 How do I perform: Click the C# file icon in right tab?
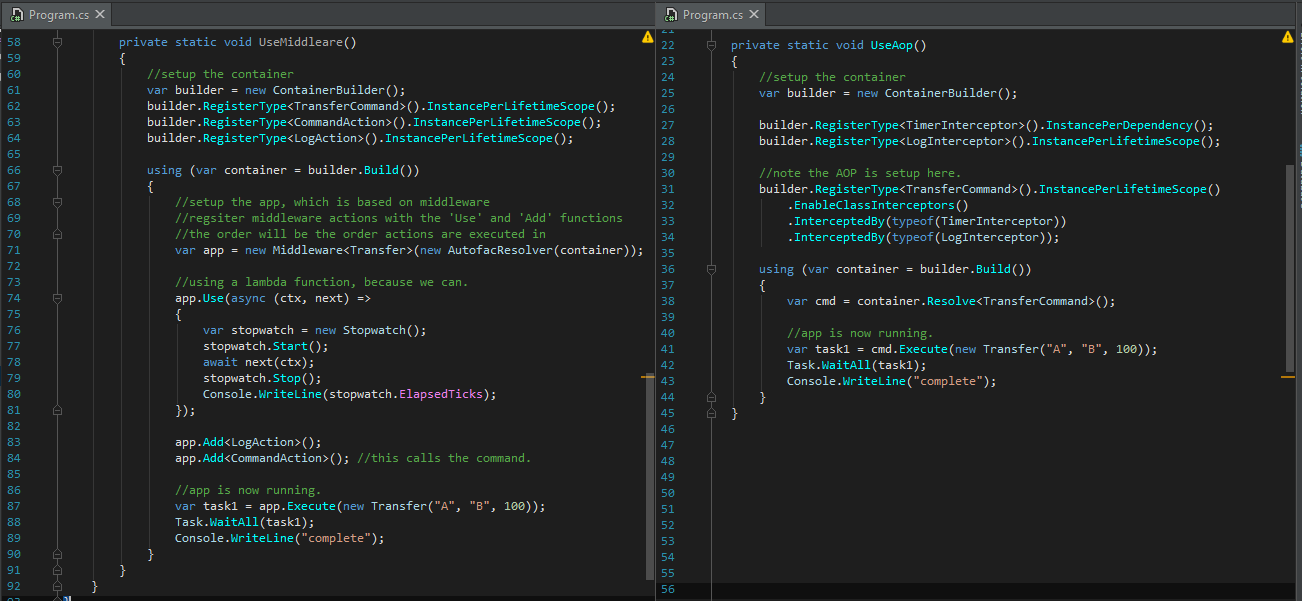(x=671, y=14)
